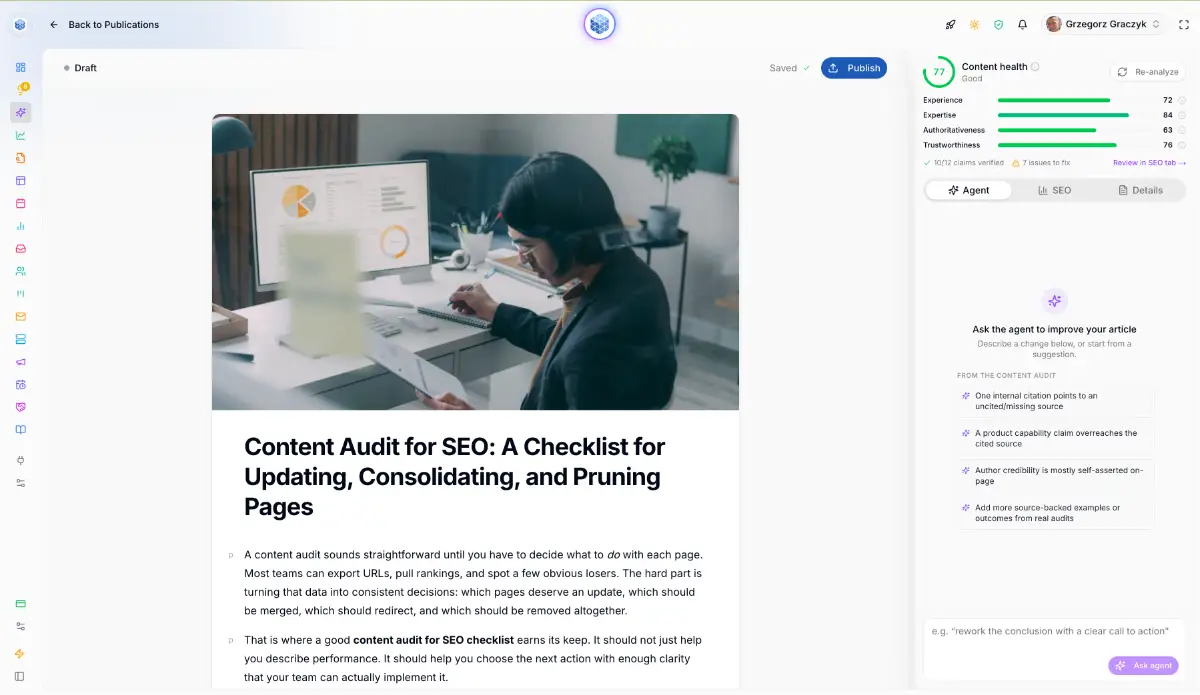Select suggestion about product capability claim overreach
Image resolution: width=1200 pixels, height=695 pixels.
click(1055, 438)
